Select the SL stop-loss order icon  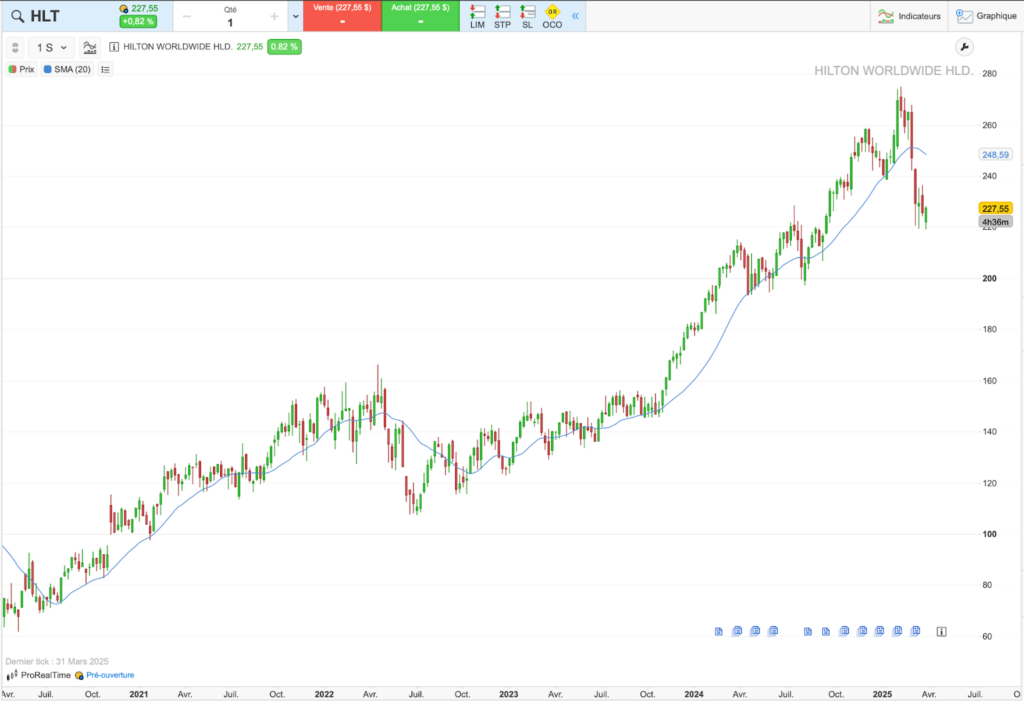(x=527, y=16)
